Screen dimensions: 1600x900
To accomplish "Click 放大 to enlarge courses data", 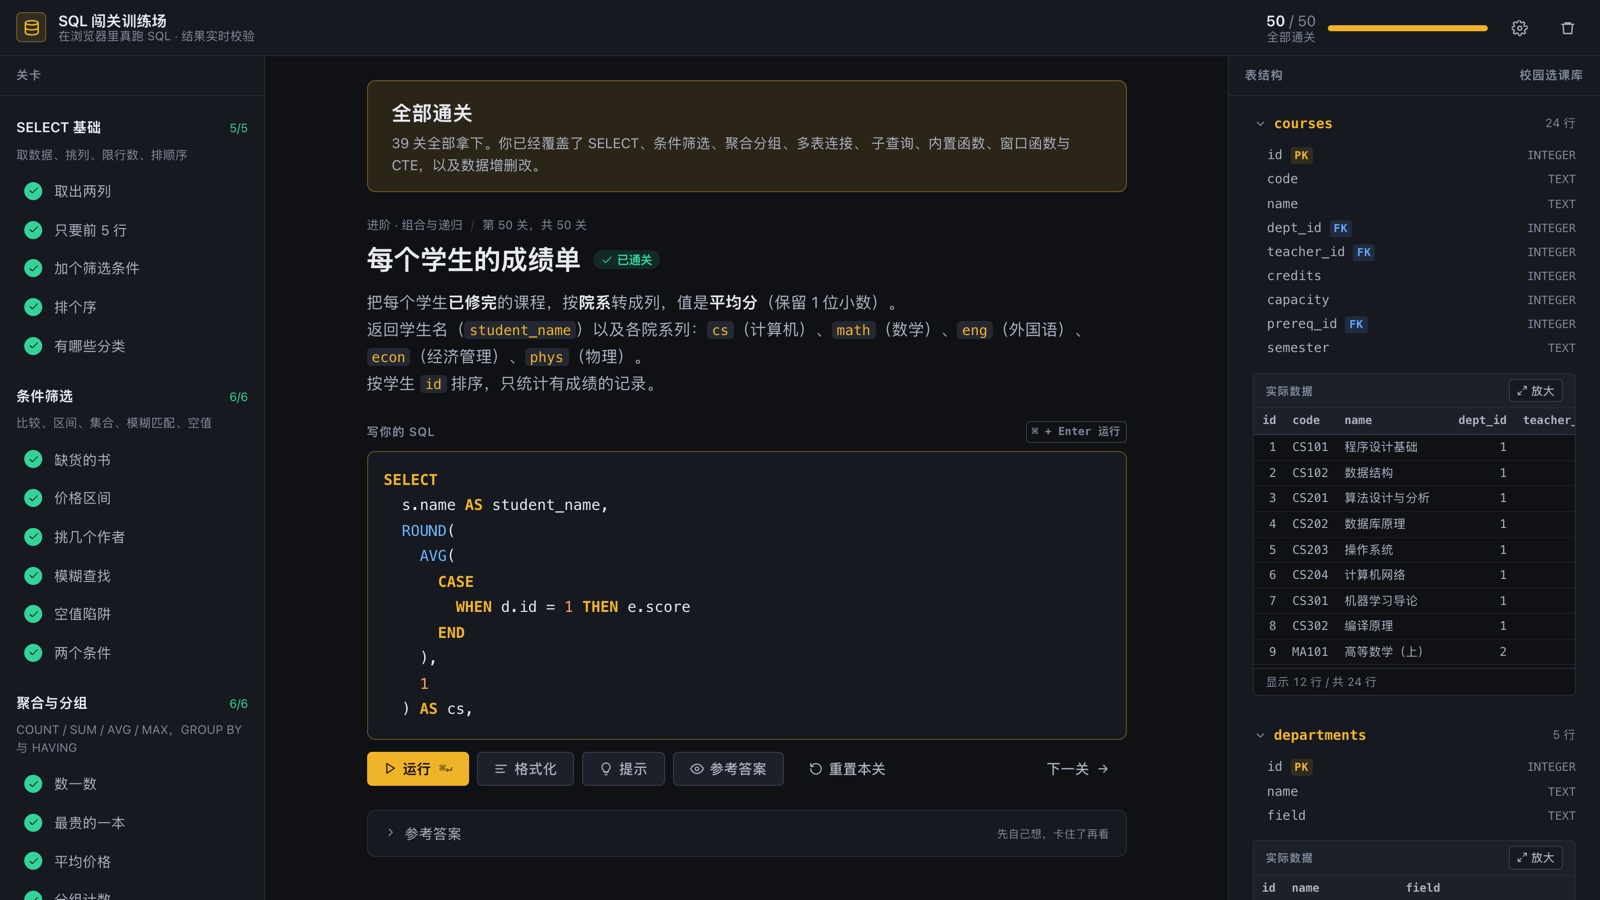I will coord(1535,391).
